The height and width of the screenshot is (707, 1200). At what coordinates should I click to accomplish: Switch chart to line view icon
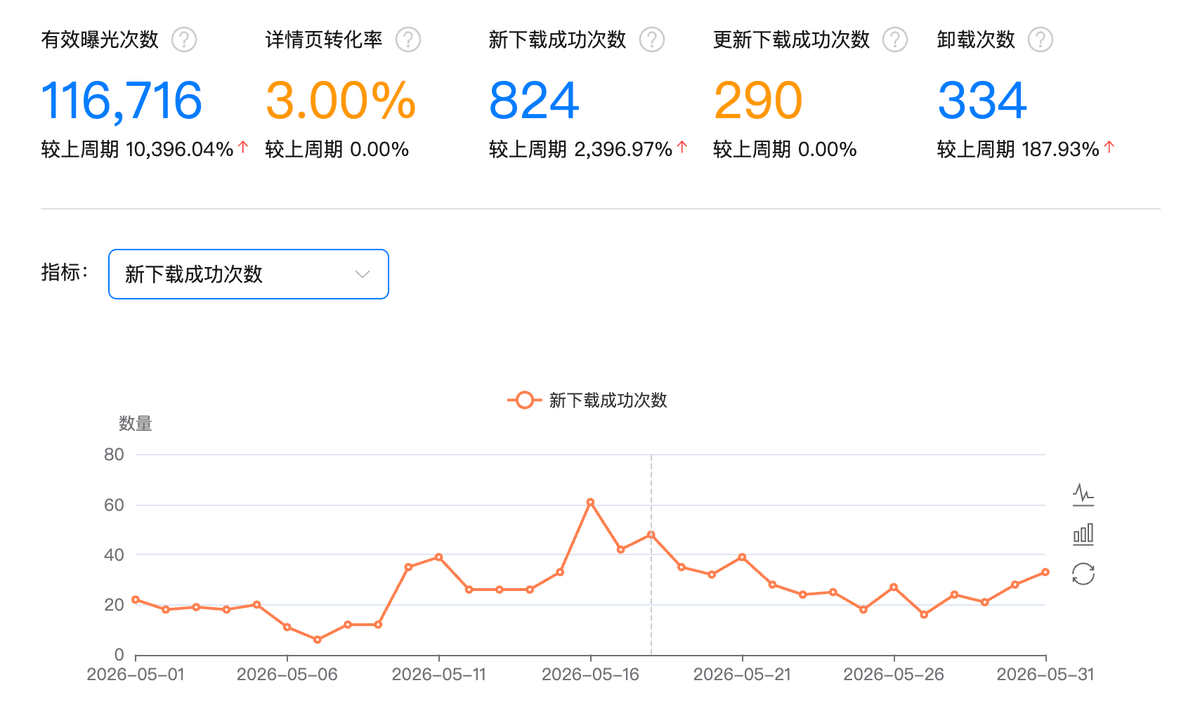pos(1083,494)
